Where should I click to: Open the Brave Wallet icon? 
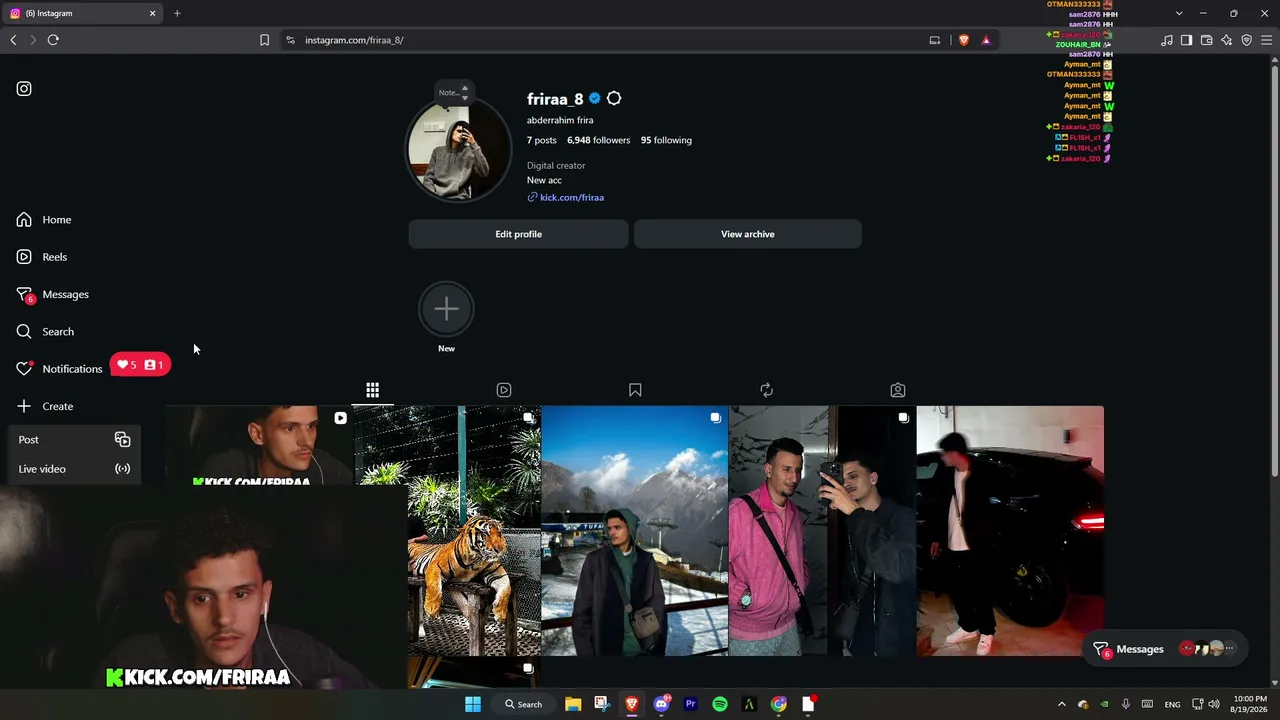[x=1206, y=40]
